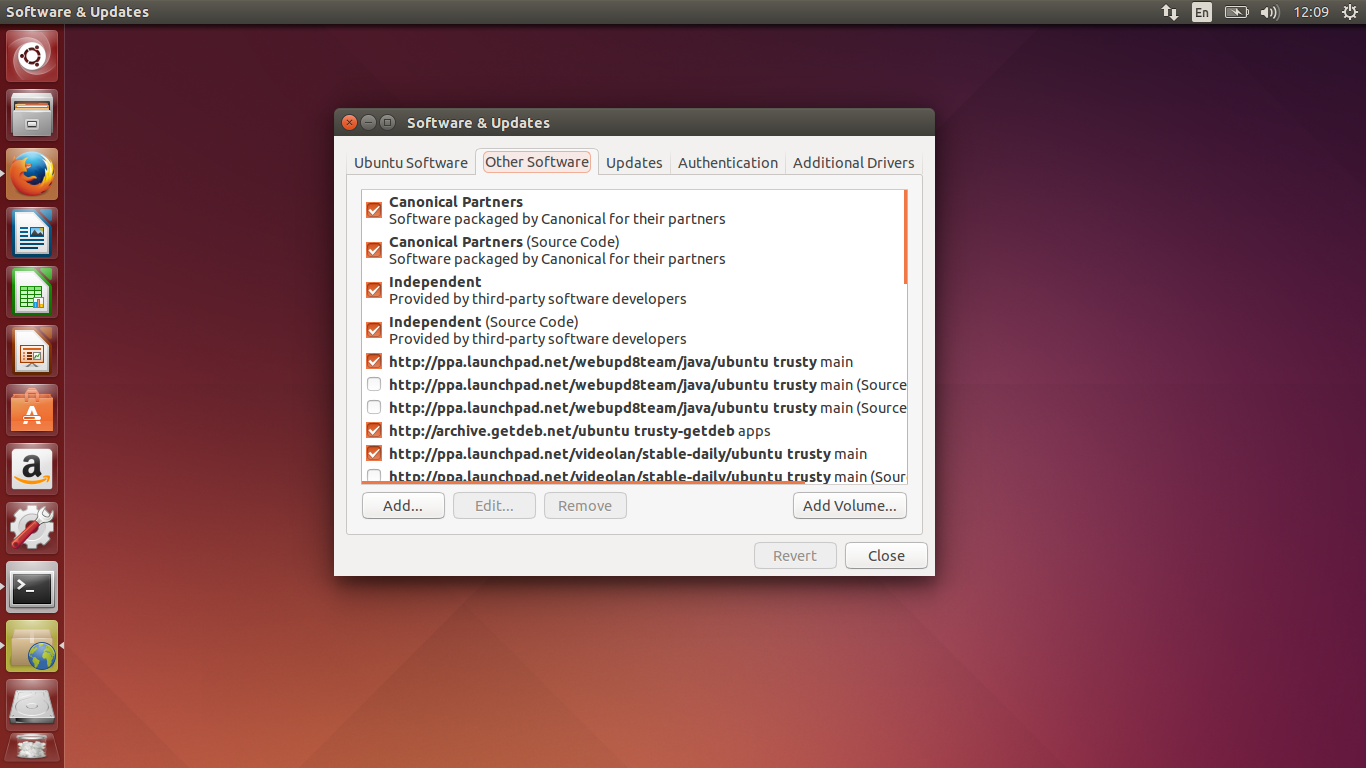Open the battery indicator menu

click(x=1237, y=12)
